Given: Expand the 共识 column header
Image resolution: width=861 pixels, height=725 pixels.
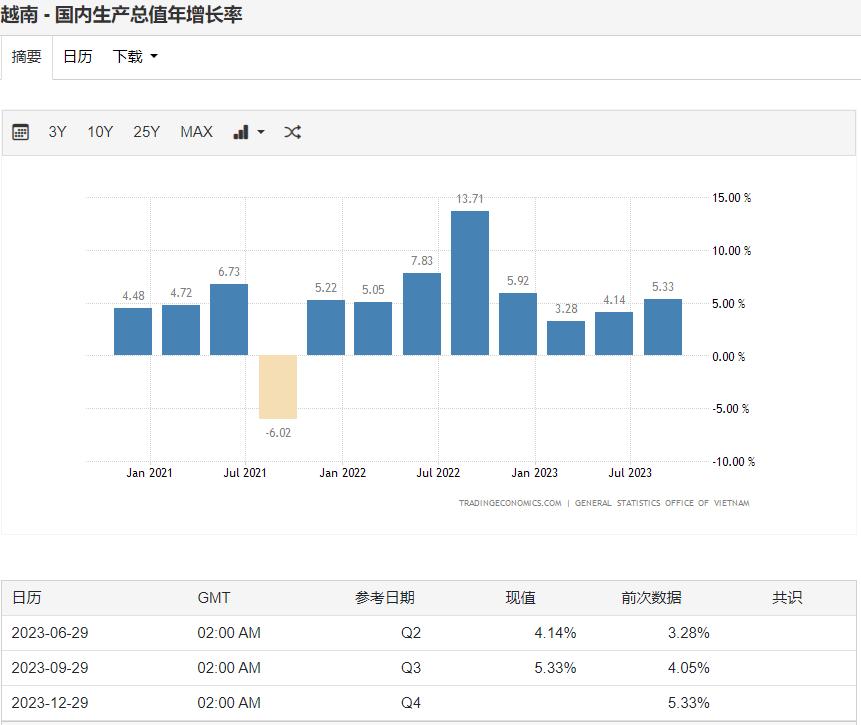Looking at the screenshot, I should pos(785,597).
